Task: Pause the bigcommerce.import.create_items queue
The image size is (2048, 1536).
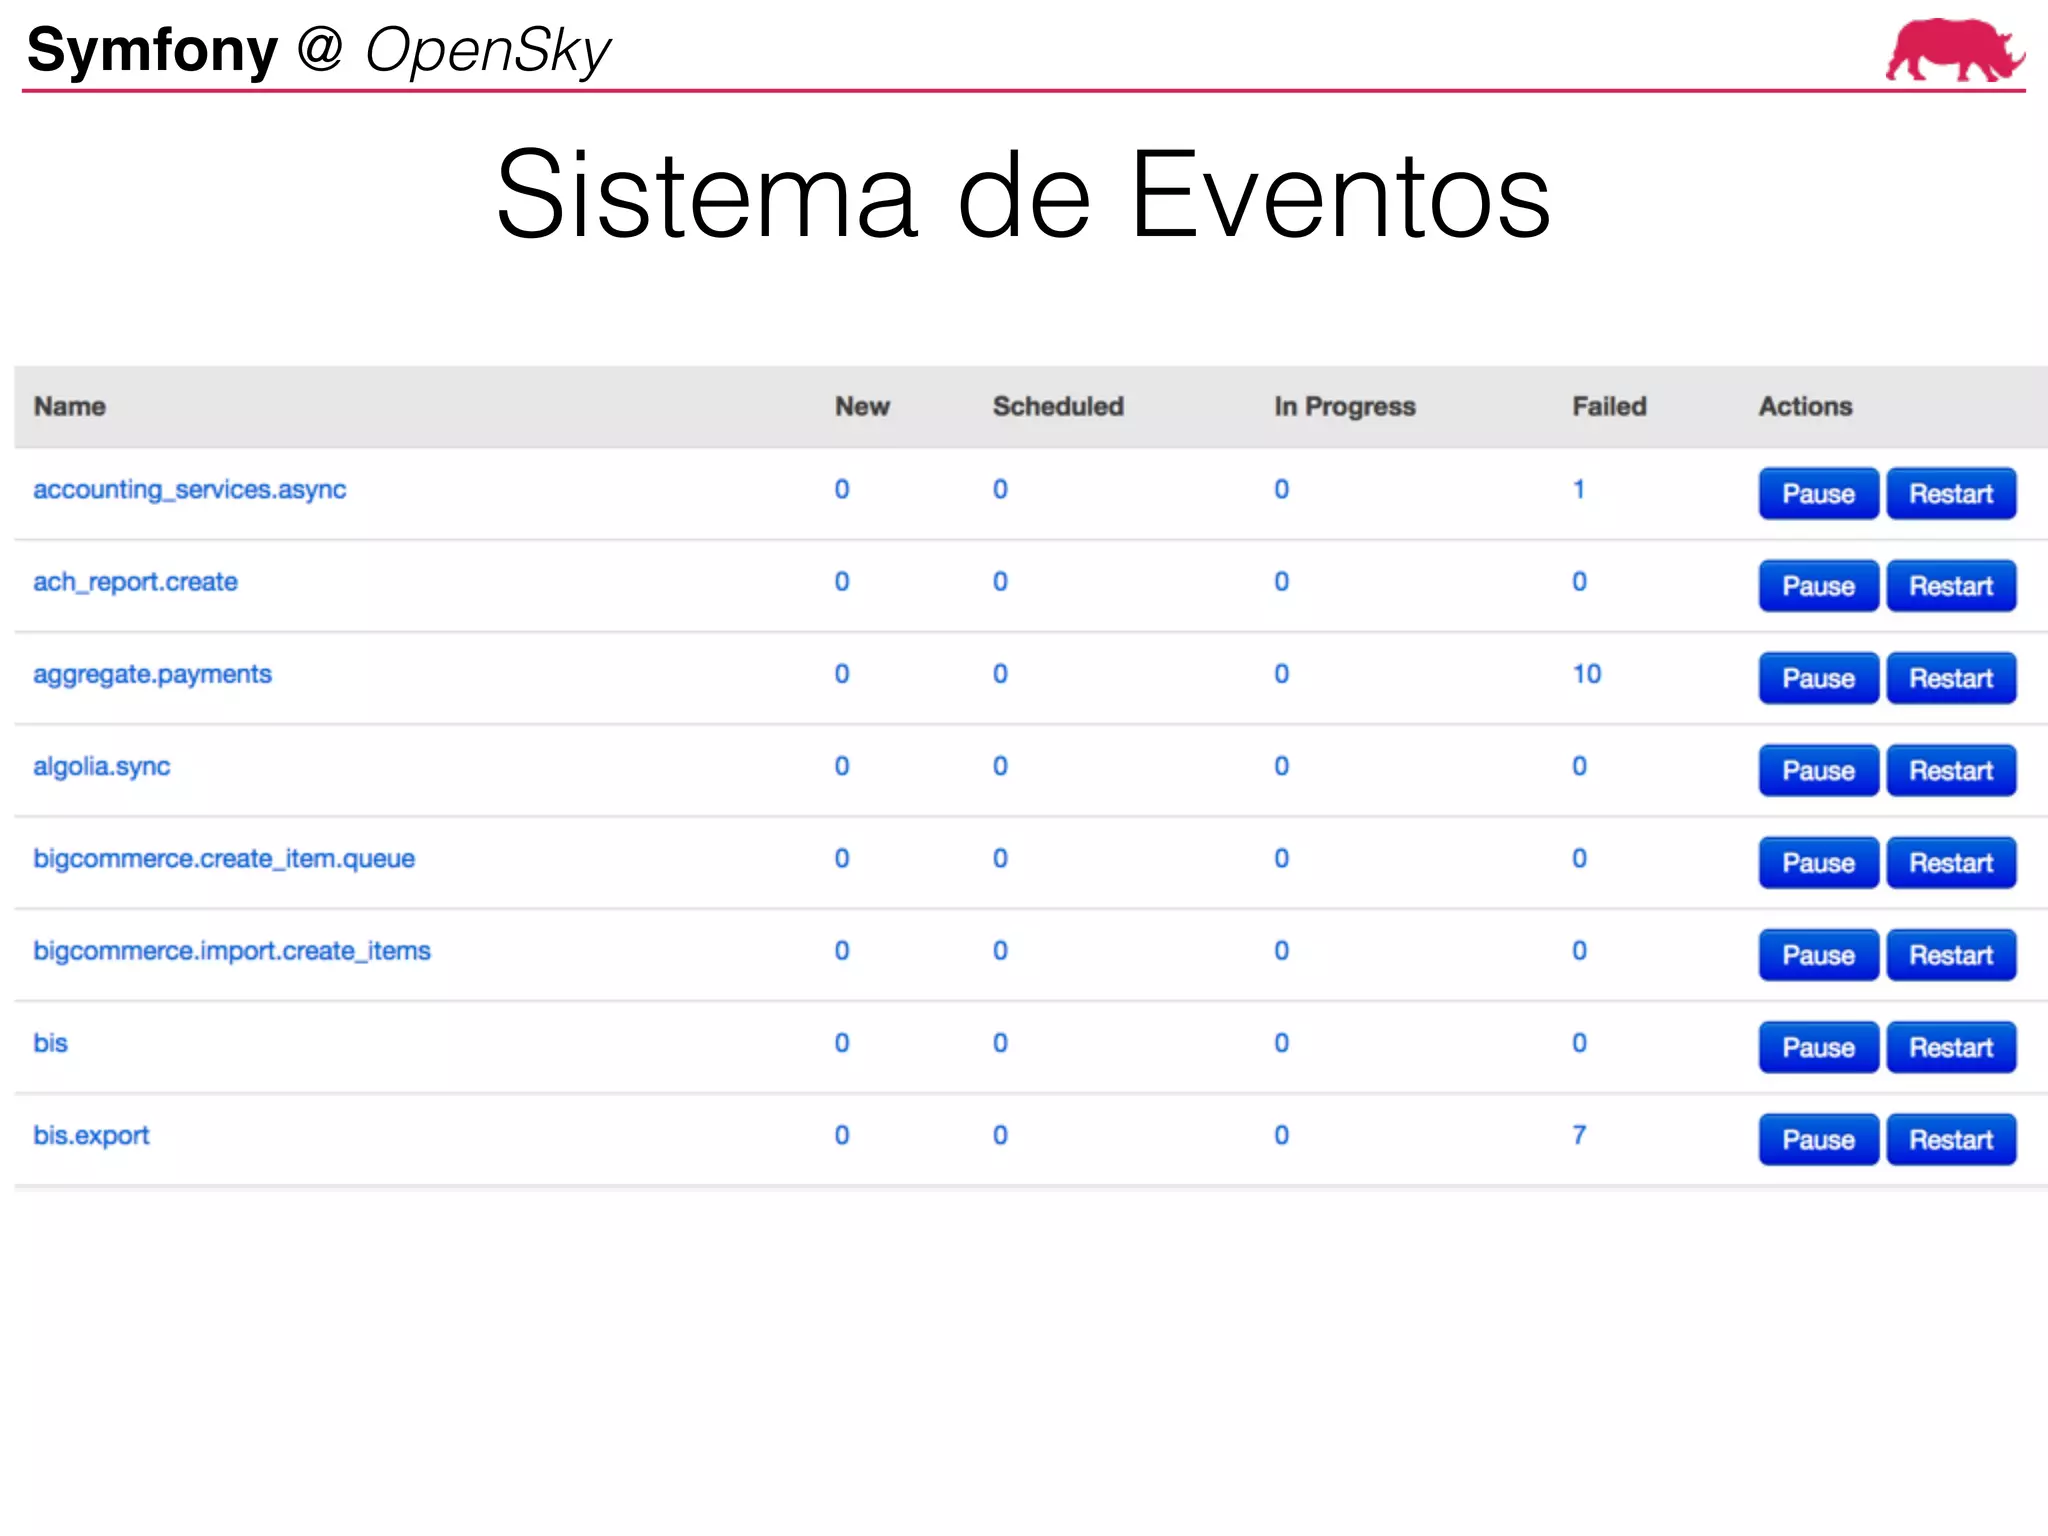Action: click(1817, 955)
